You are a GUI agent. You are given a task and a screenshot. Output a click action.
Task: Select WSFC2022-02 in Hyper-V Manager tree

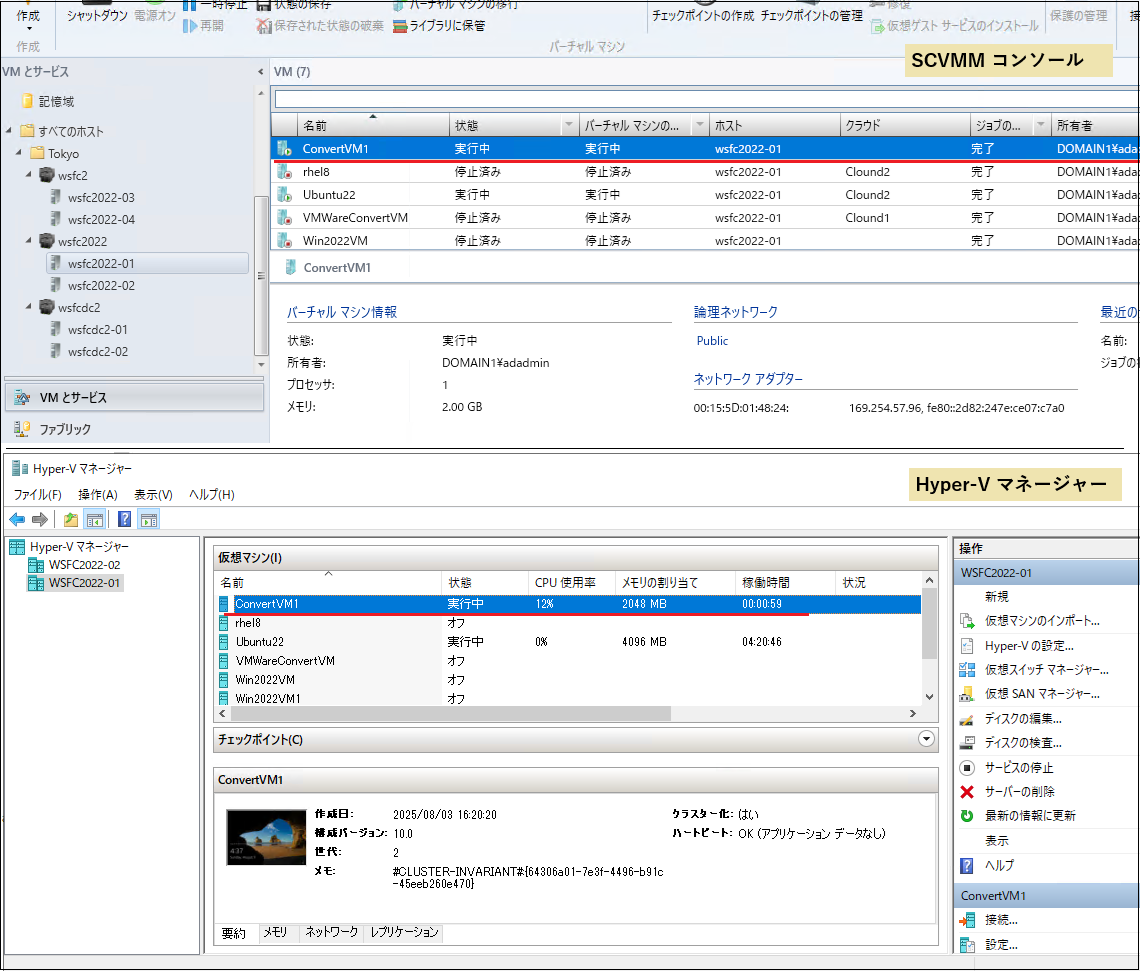84,565
